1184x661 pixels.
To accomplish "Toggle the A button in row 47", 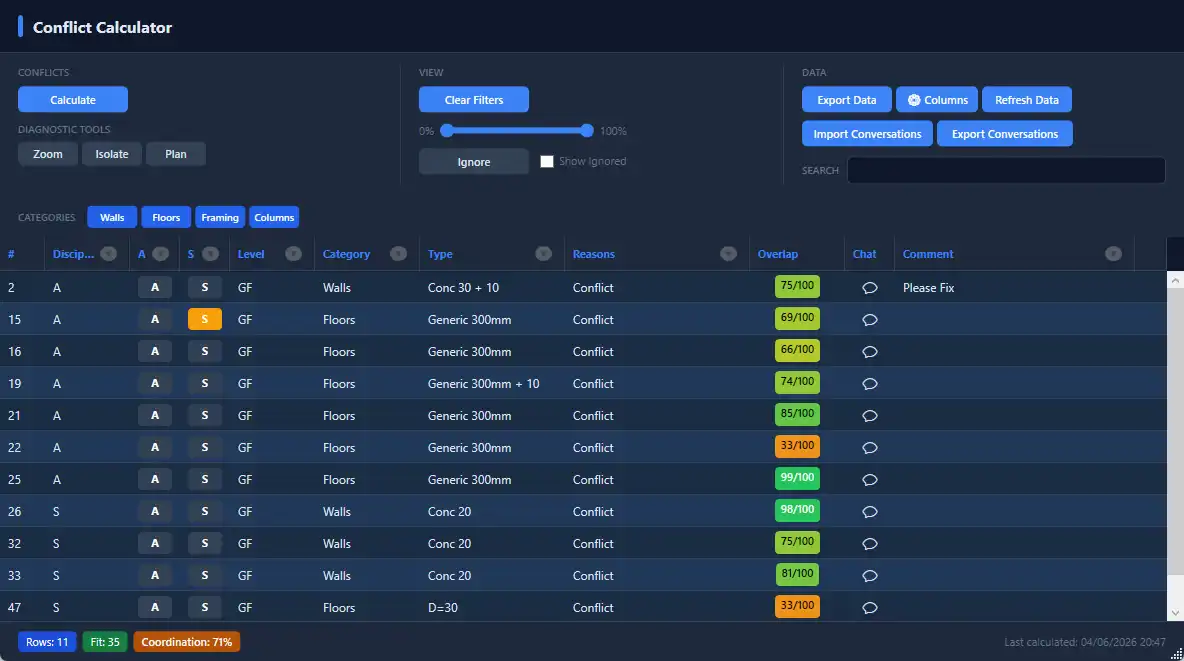I will (155, 607).
